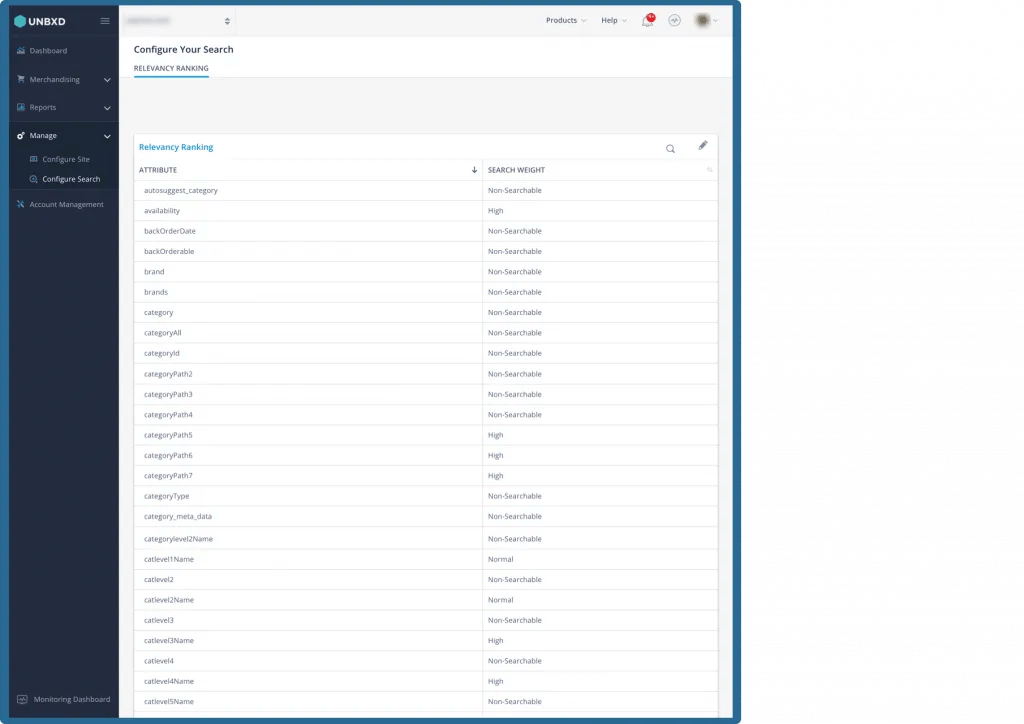Screen dimensions: 1024x724
Task: Select the autosuggest_category row
Action: [426, 191]
